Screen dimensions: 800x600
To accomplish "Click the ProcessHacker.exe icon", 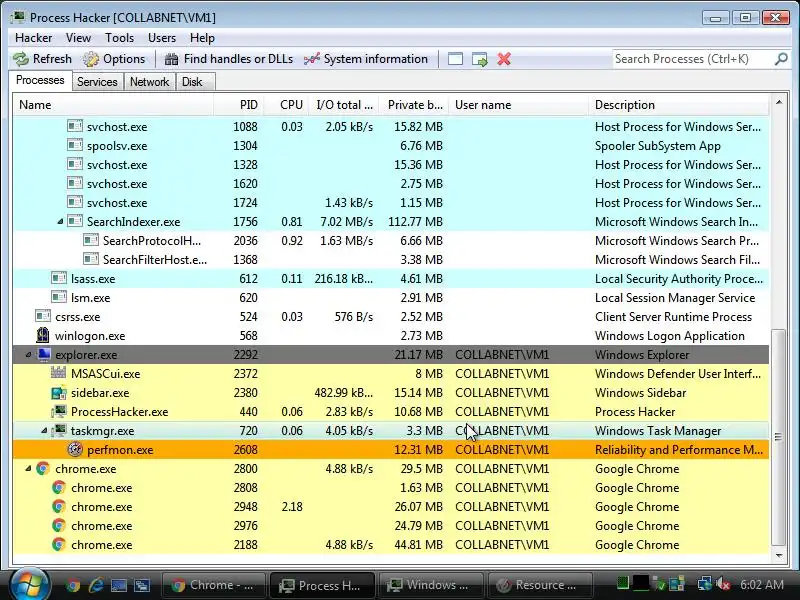I will pos(59,412).
